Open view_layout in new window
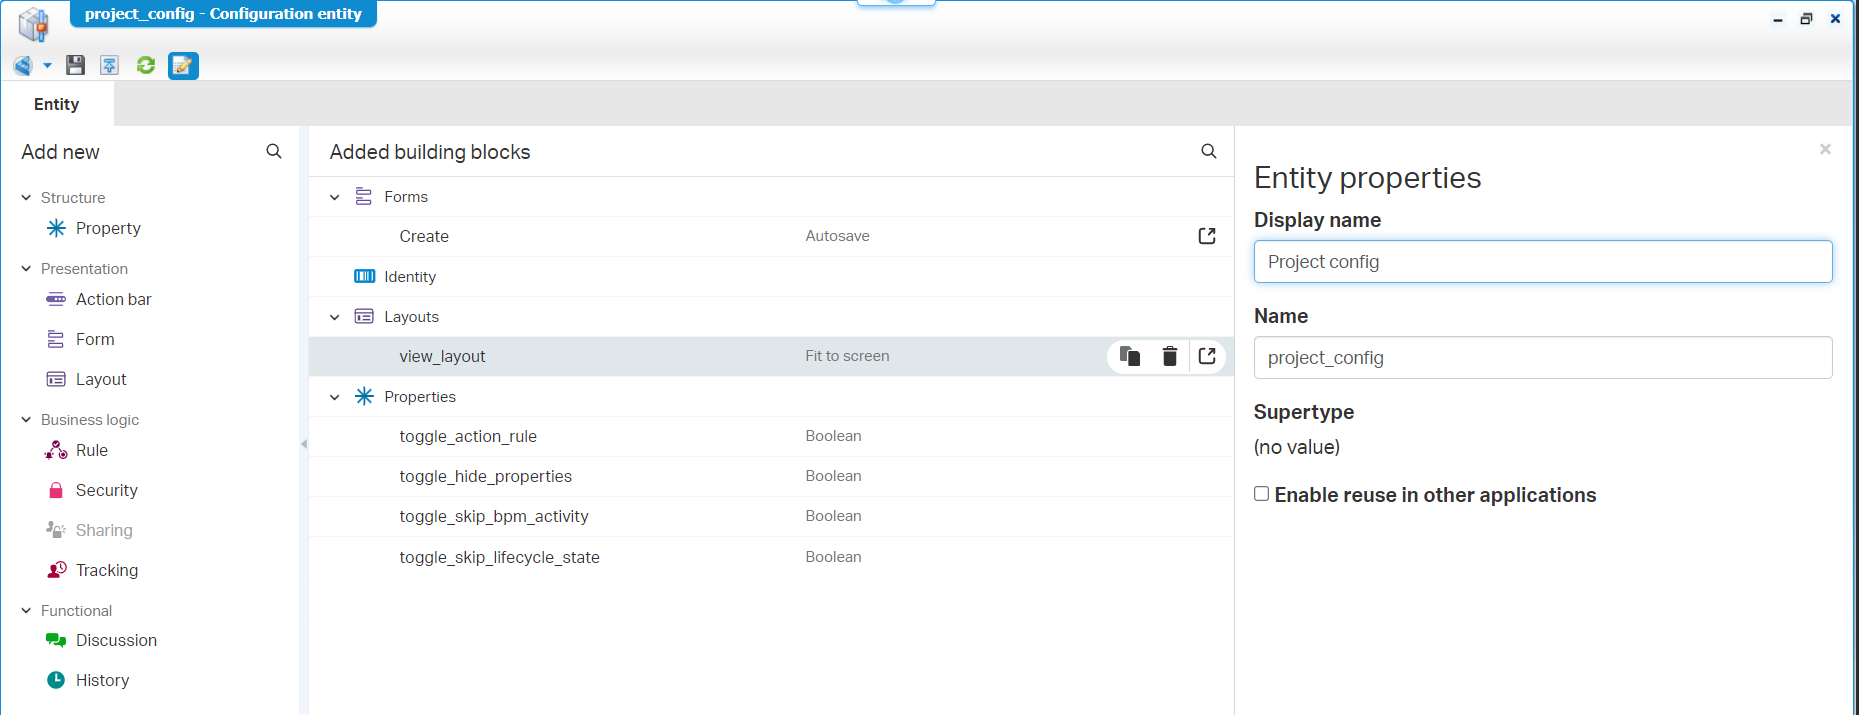This screenshot has width=1859, height=715. (1207, 356)
